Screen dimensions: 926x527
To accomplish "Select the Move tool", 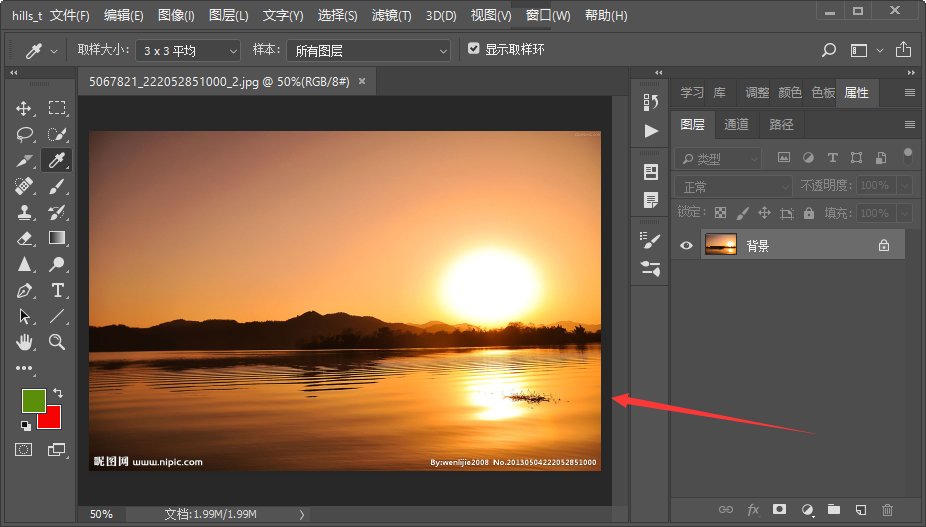I will click(x=24, y=108).
